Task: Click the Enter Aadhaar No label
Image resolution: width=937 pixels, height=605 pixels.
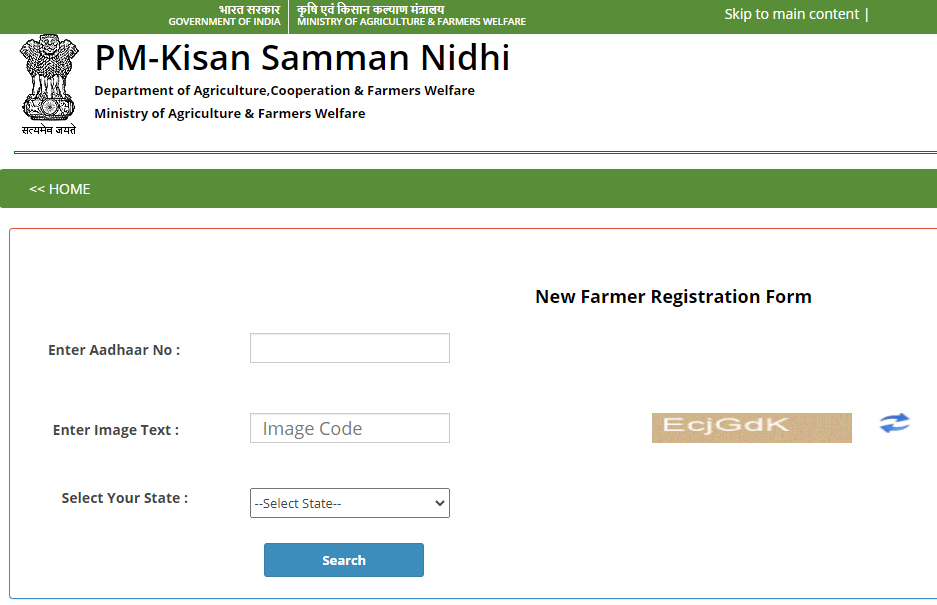Action: (x=114, y=350)
